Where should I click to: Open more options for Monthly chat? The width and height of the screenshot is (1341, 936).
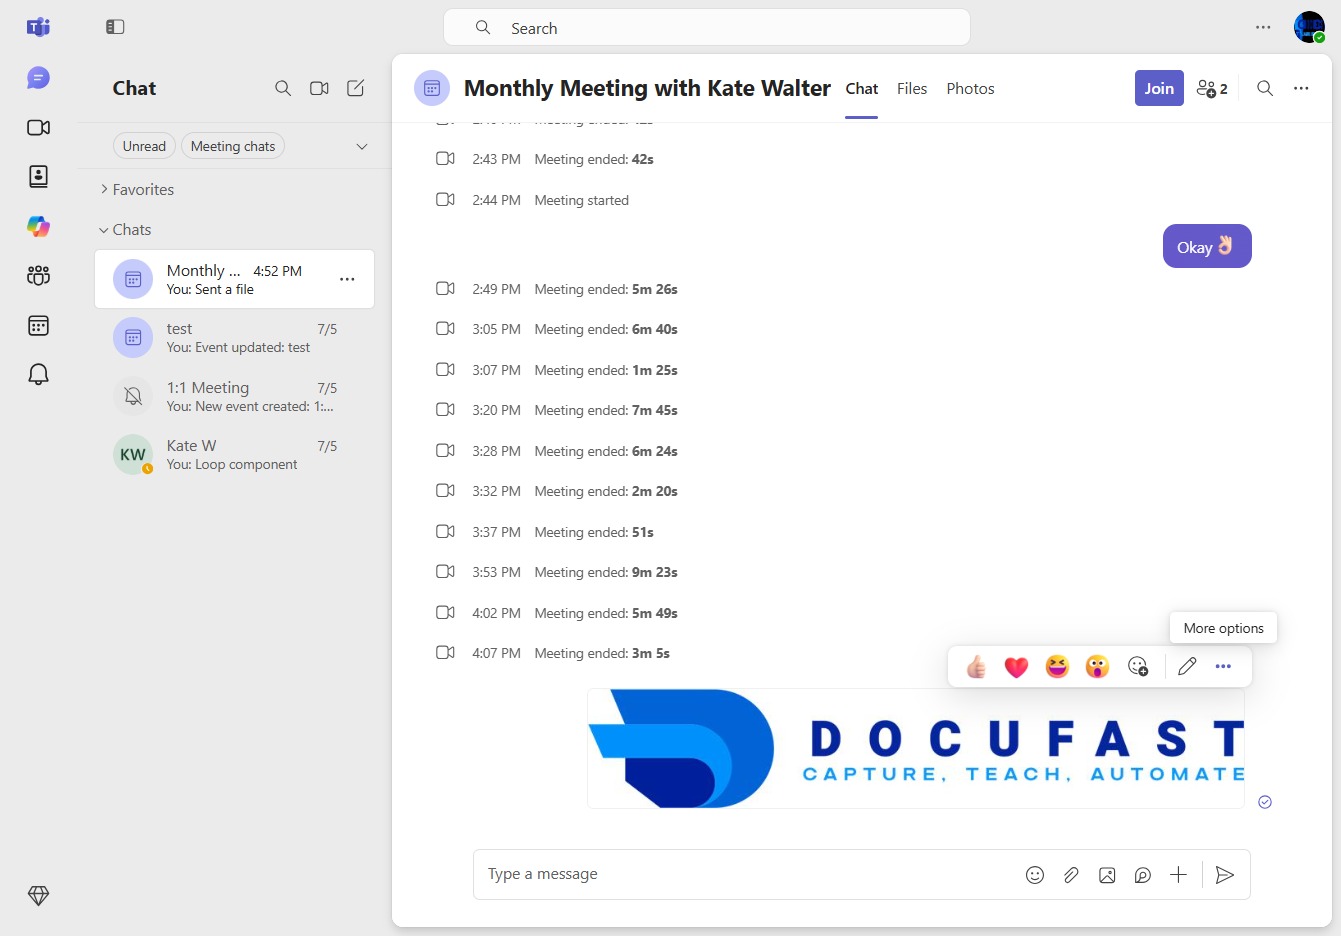(x=347, y=279)
